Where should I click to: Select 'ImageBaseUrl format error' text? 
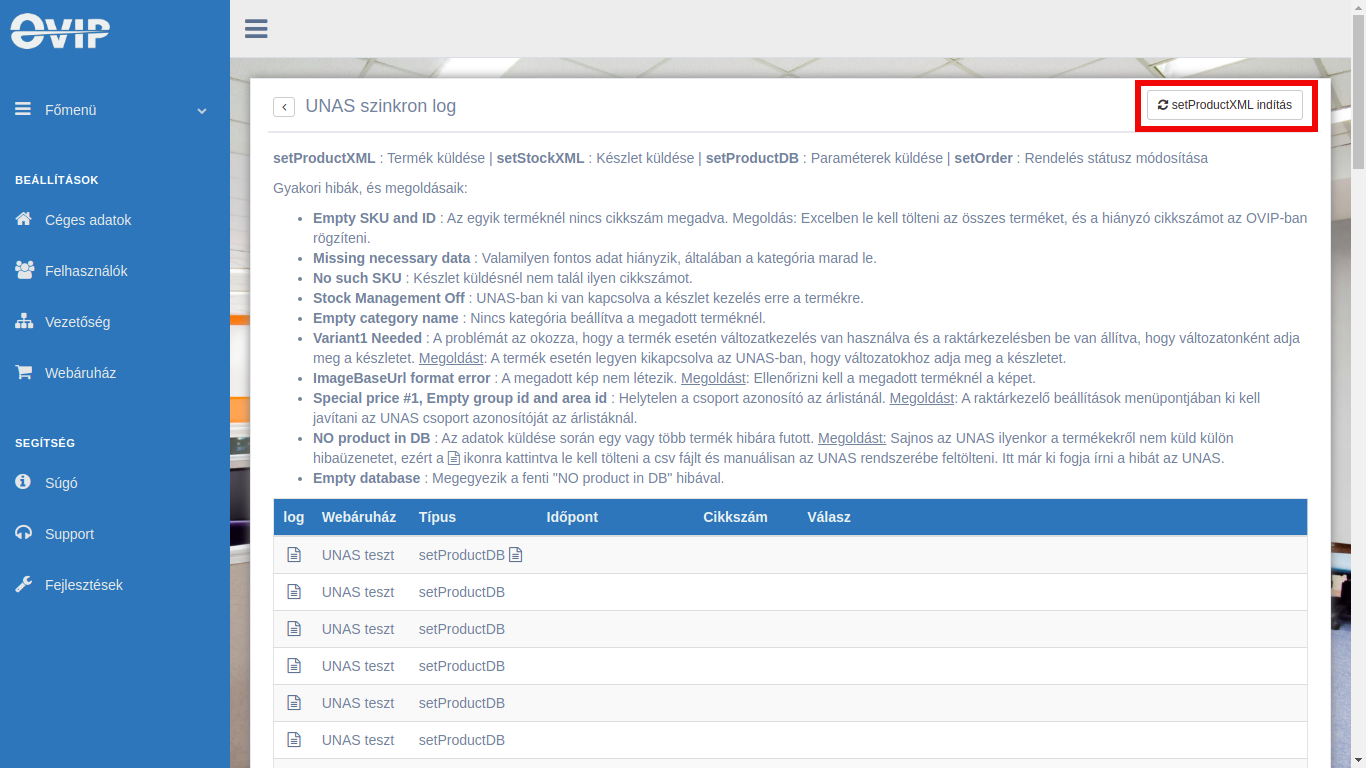tap(402, 378)
